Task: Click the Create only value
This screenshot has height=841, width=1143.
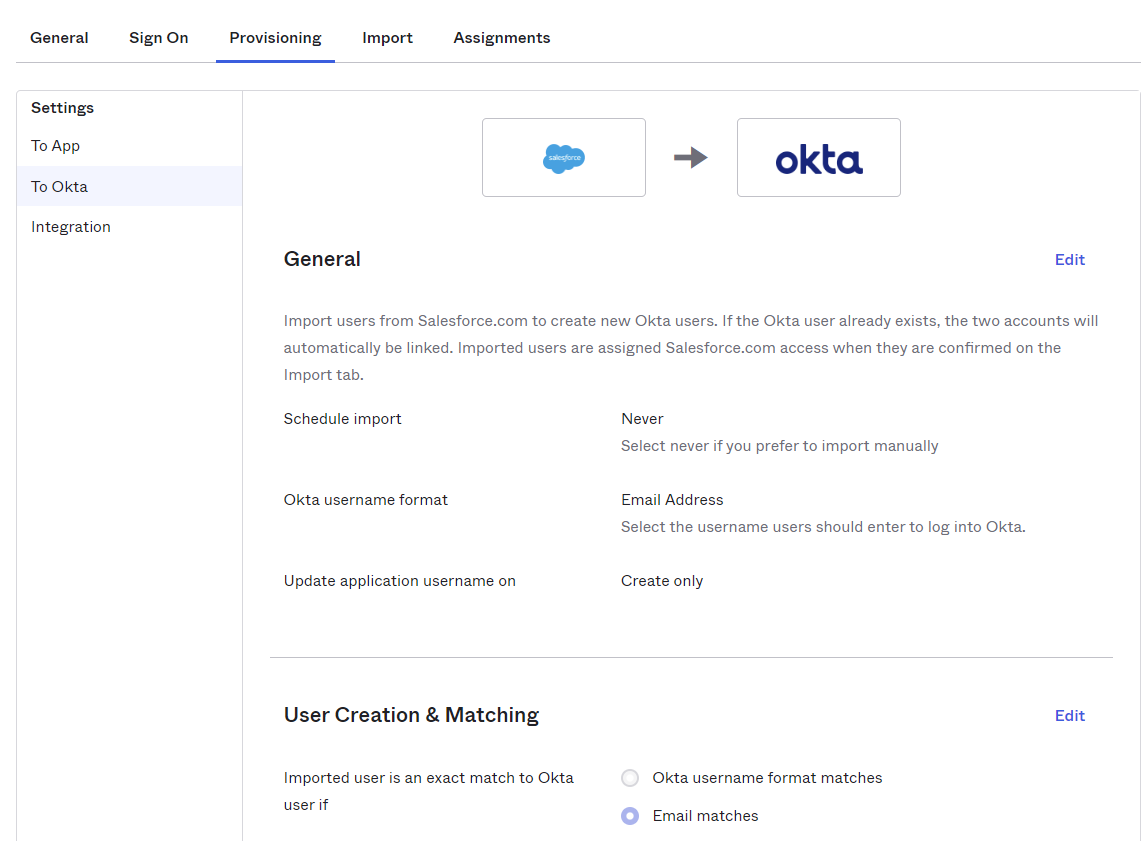Action: [661, 581]
